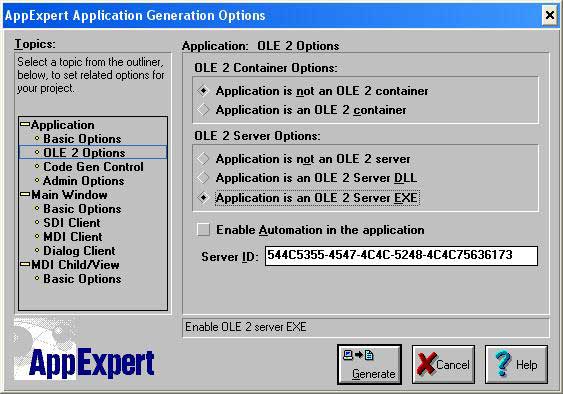Image resolution: width=563 pixels, height=394 pixels.
Task: Collapse the Main Window tree node
Action: click(25, 194)
